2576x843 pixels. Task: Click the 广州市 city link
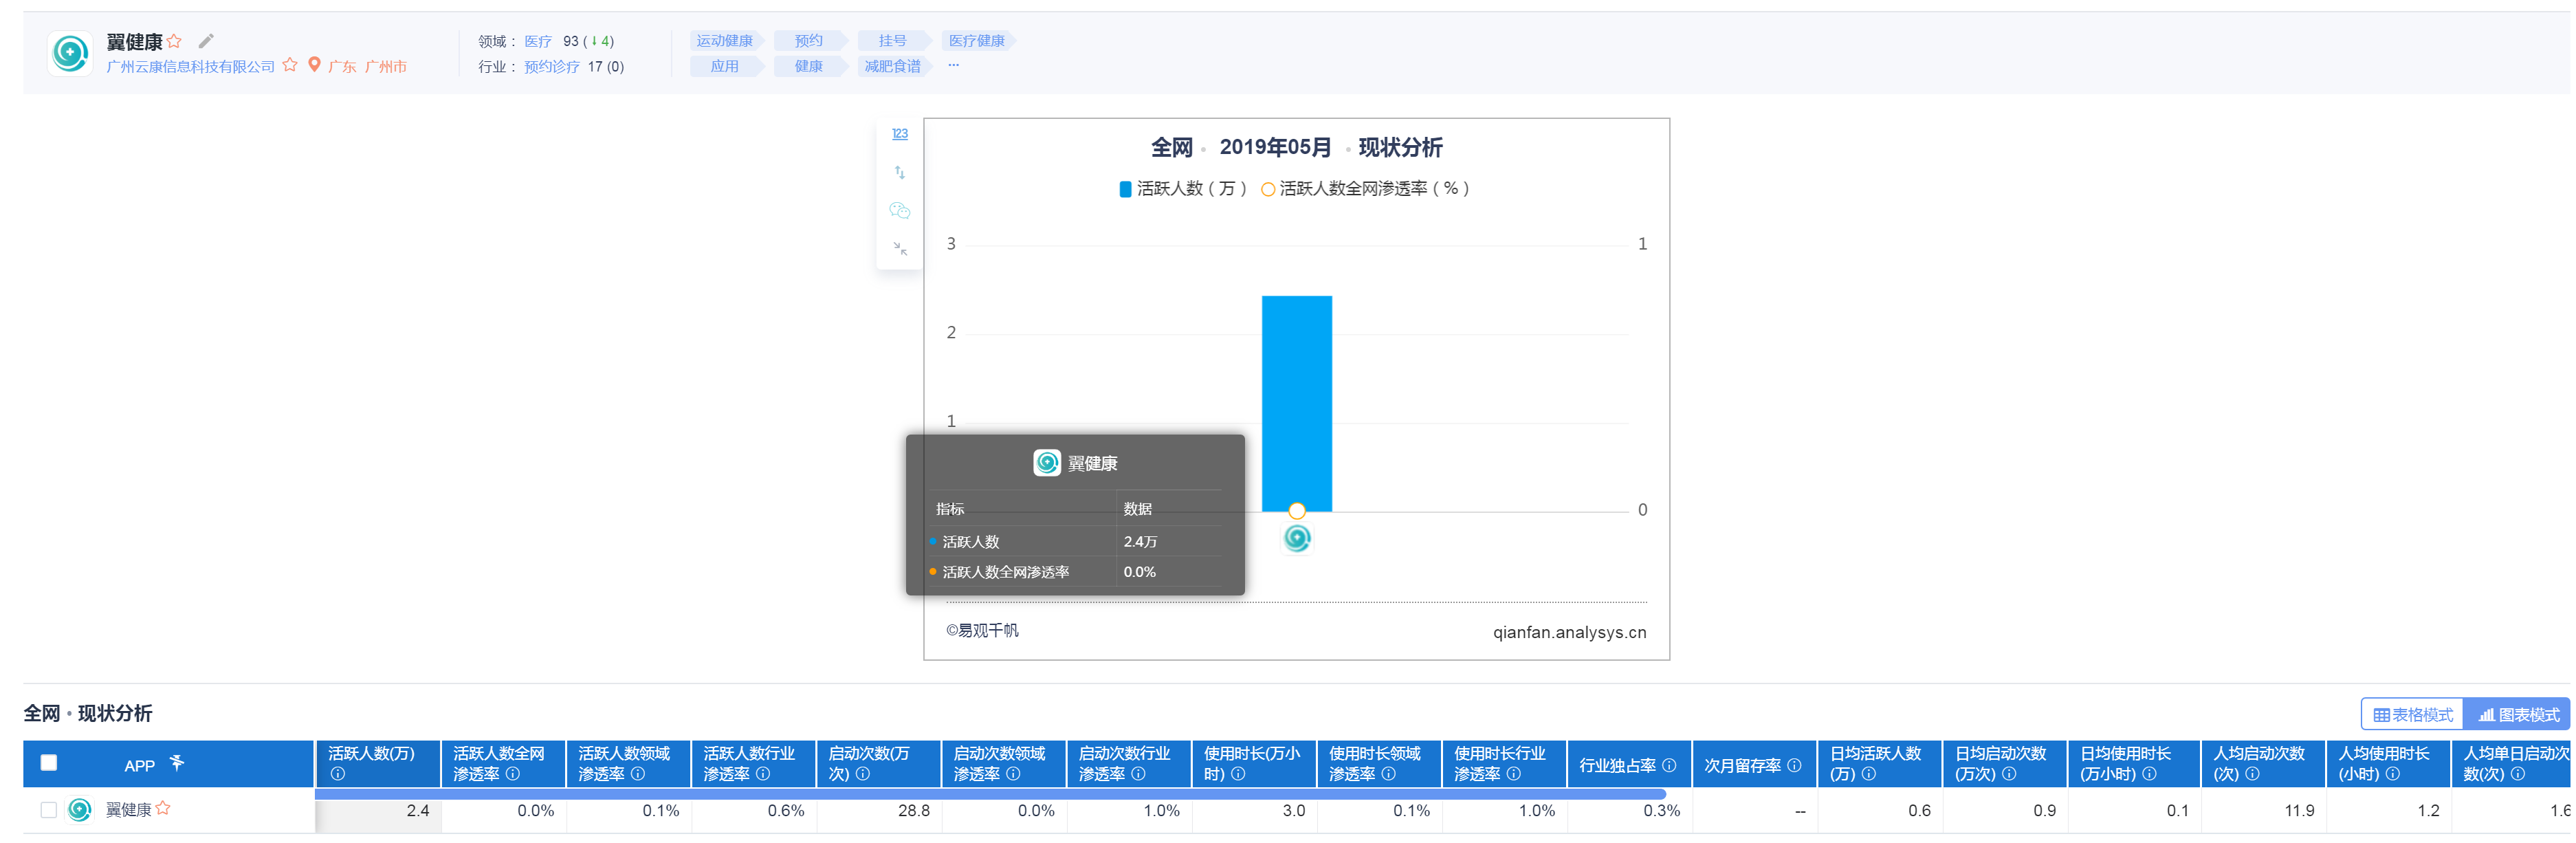(x=386, y=66)
